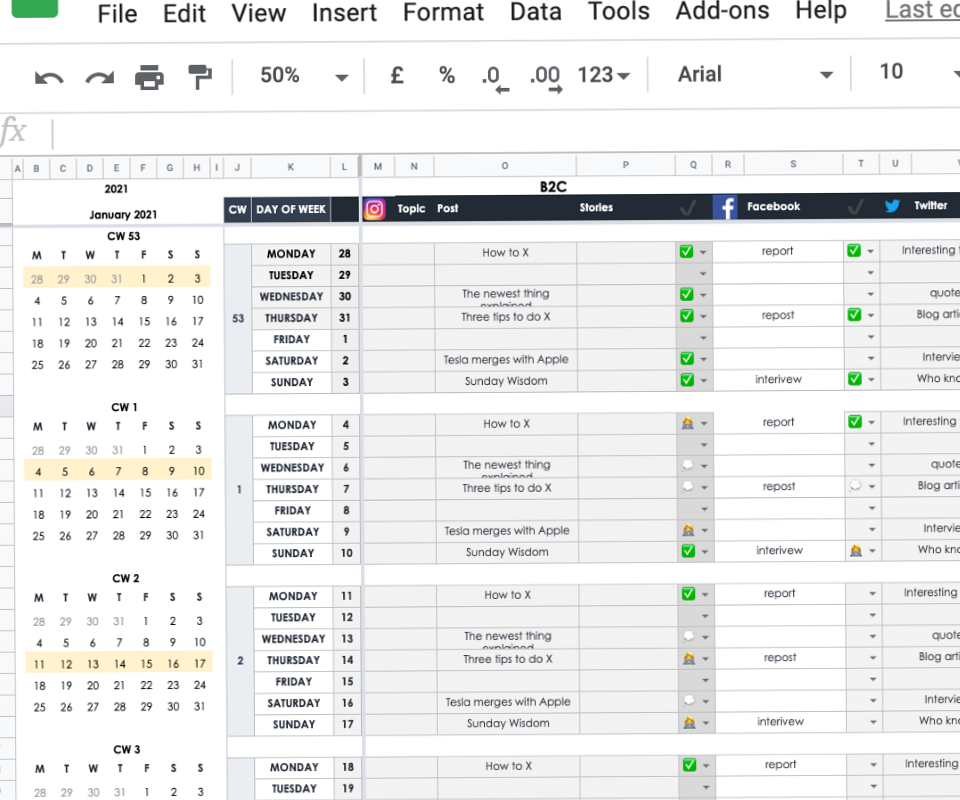Click the Last edit link
This screenshot has width=960, height=800.
(x=920, y=10)
